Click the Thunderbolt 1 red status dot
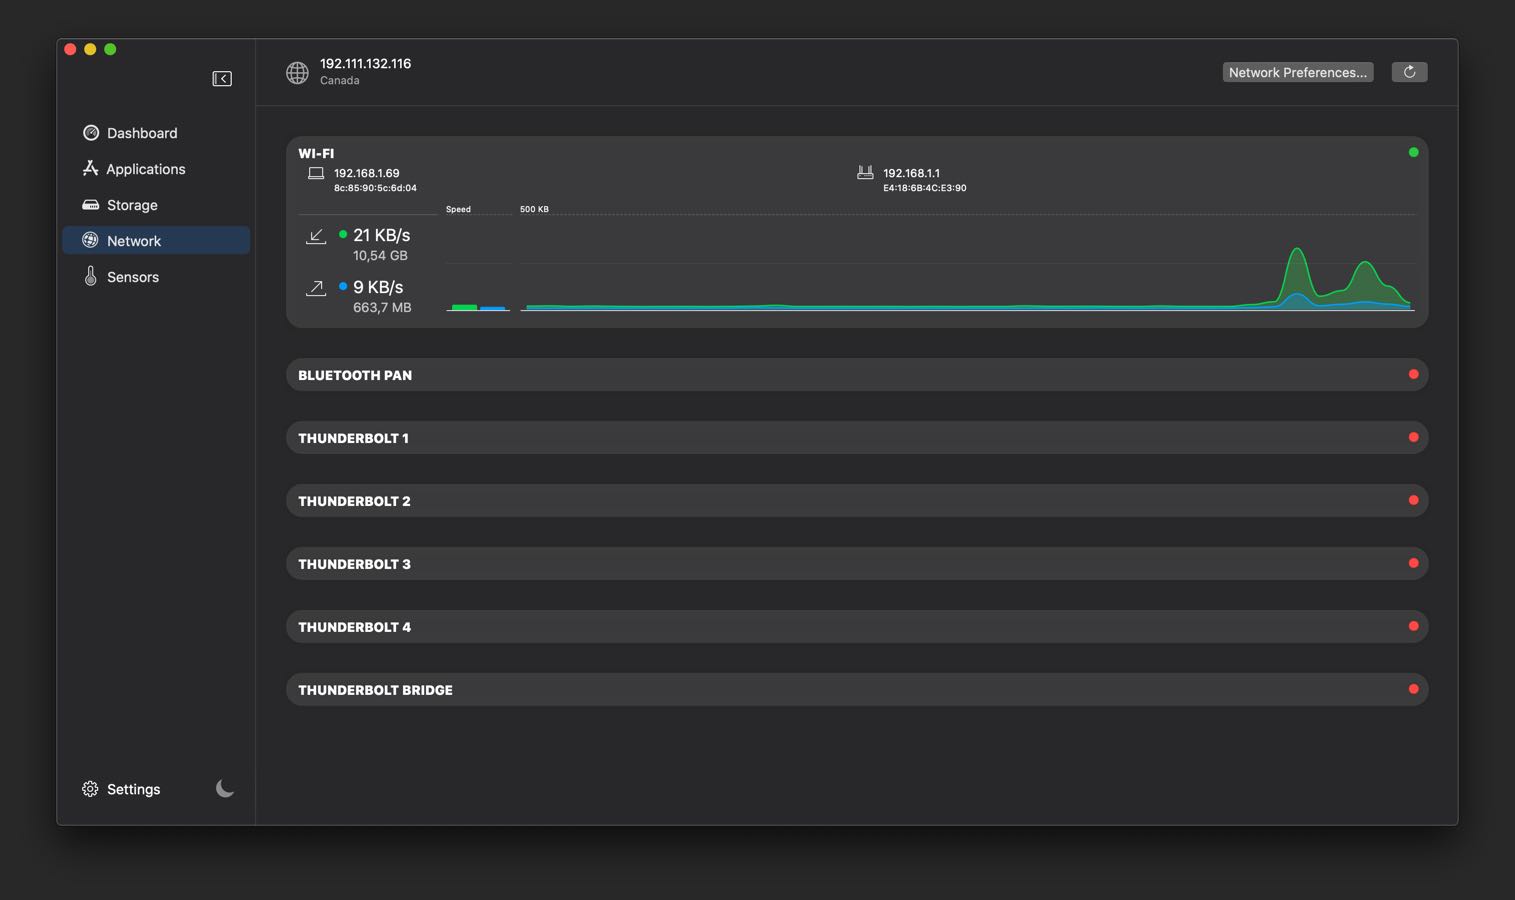Image resolution: width=1515 pixels, height=900 pixels. (x=1413, y=437)
